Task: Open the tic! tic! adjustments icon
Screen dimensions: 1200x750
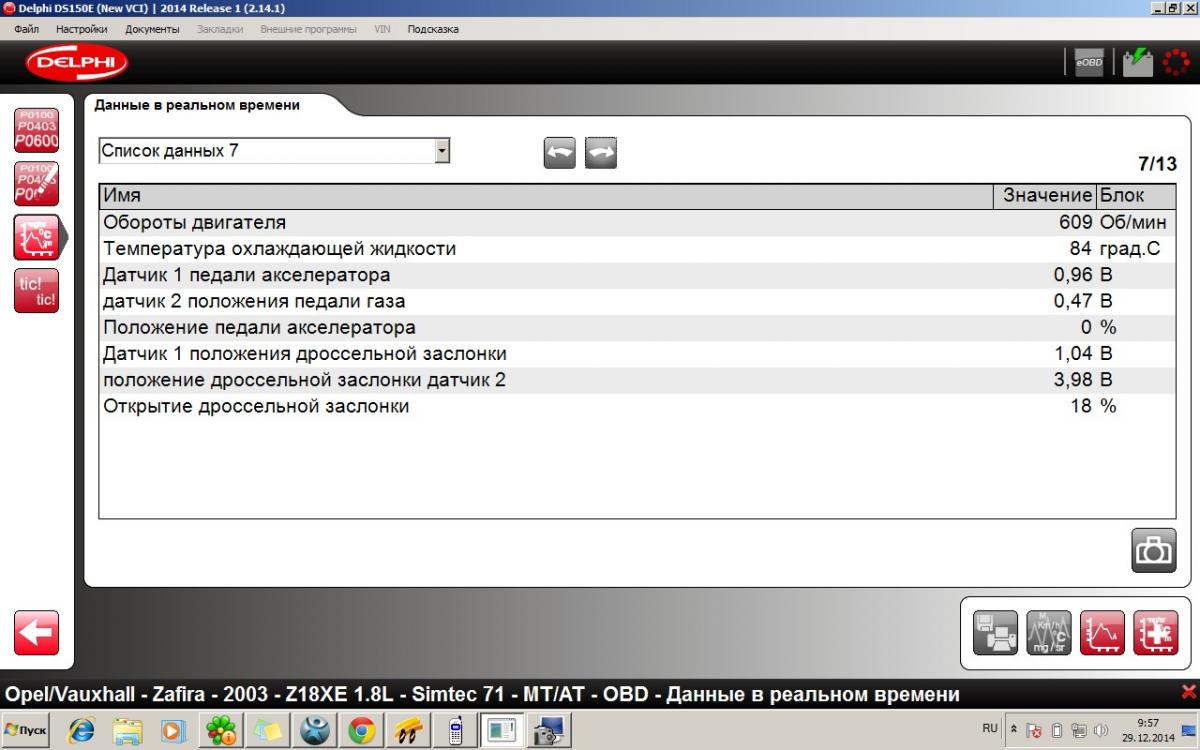Action: click(x=36, y=291)
